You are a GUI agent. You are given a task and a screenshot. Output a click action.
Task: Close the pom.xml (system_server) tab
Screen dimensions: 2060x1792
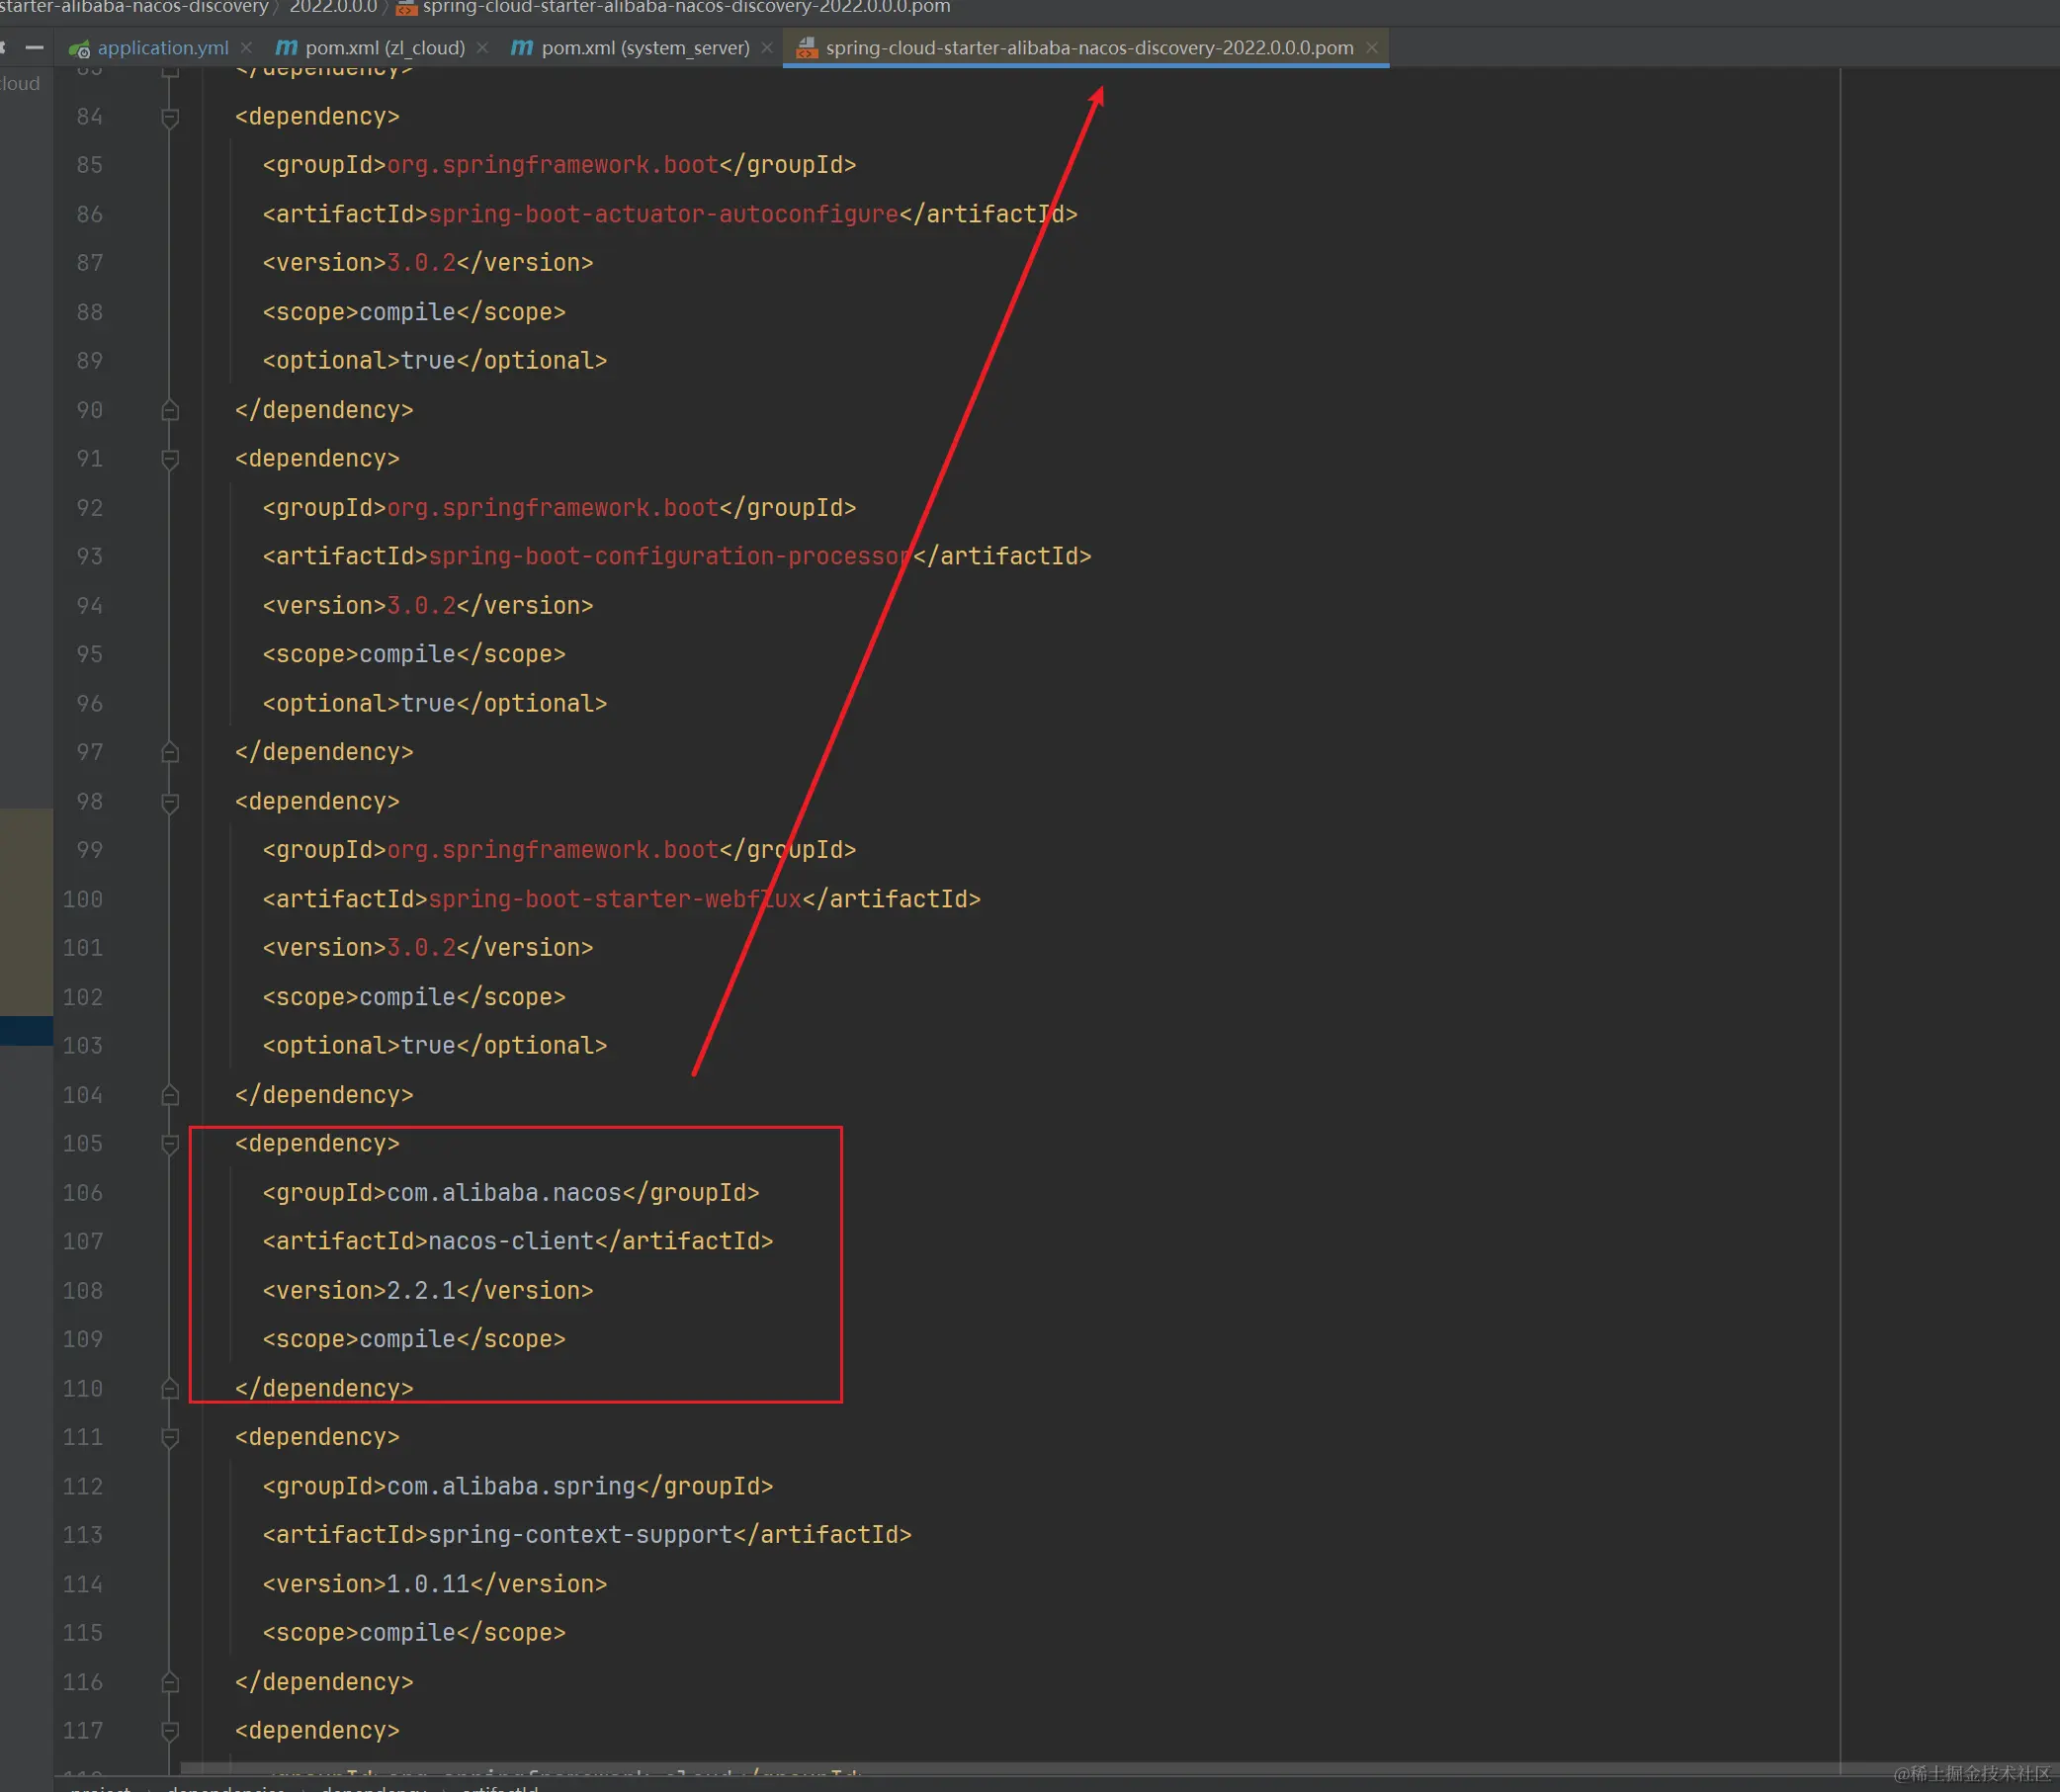pos(767,48)
